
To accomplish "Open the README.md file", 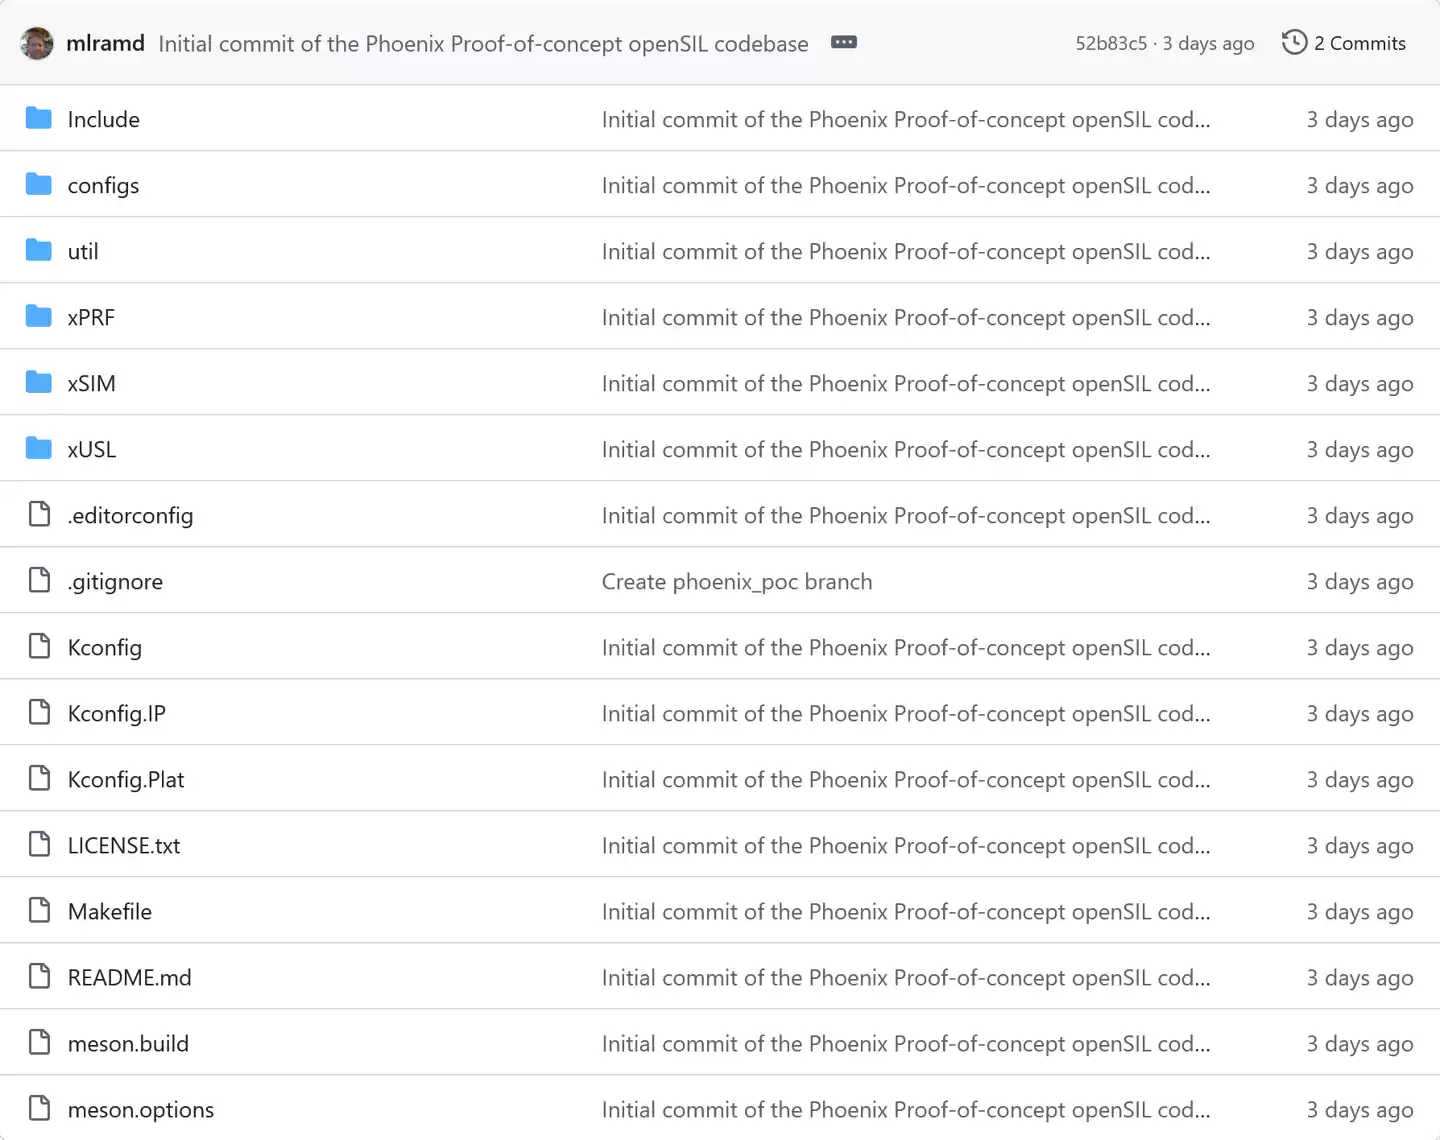I will 129,978.
